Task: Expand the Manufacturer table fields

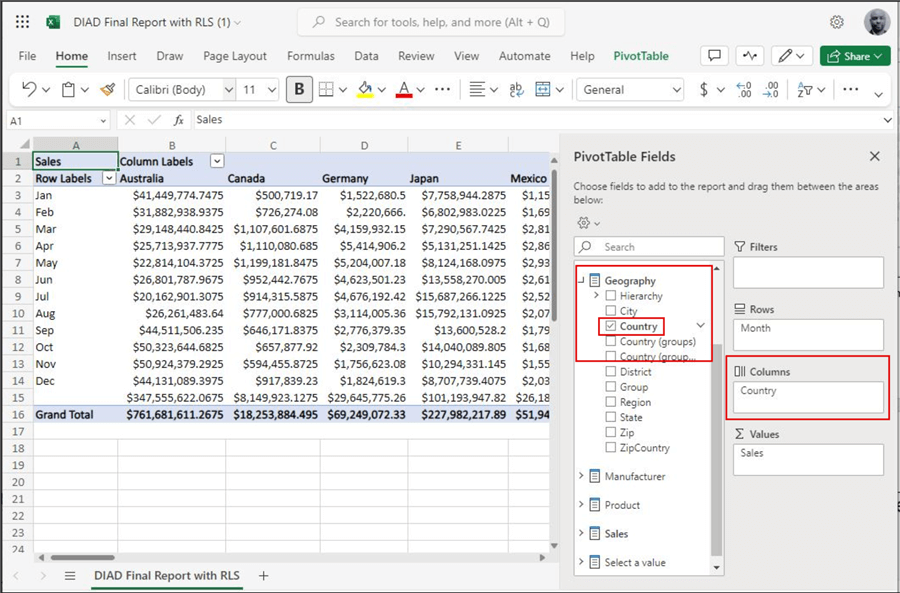Action: point(582,477)
